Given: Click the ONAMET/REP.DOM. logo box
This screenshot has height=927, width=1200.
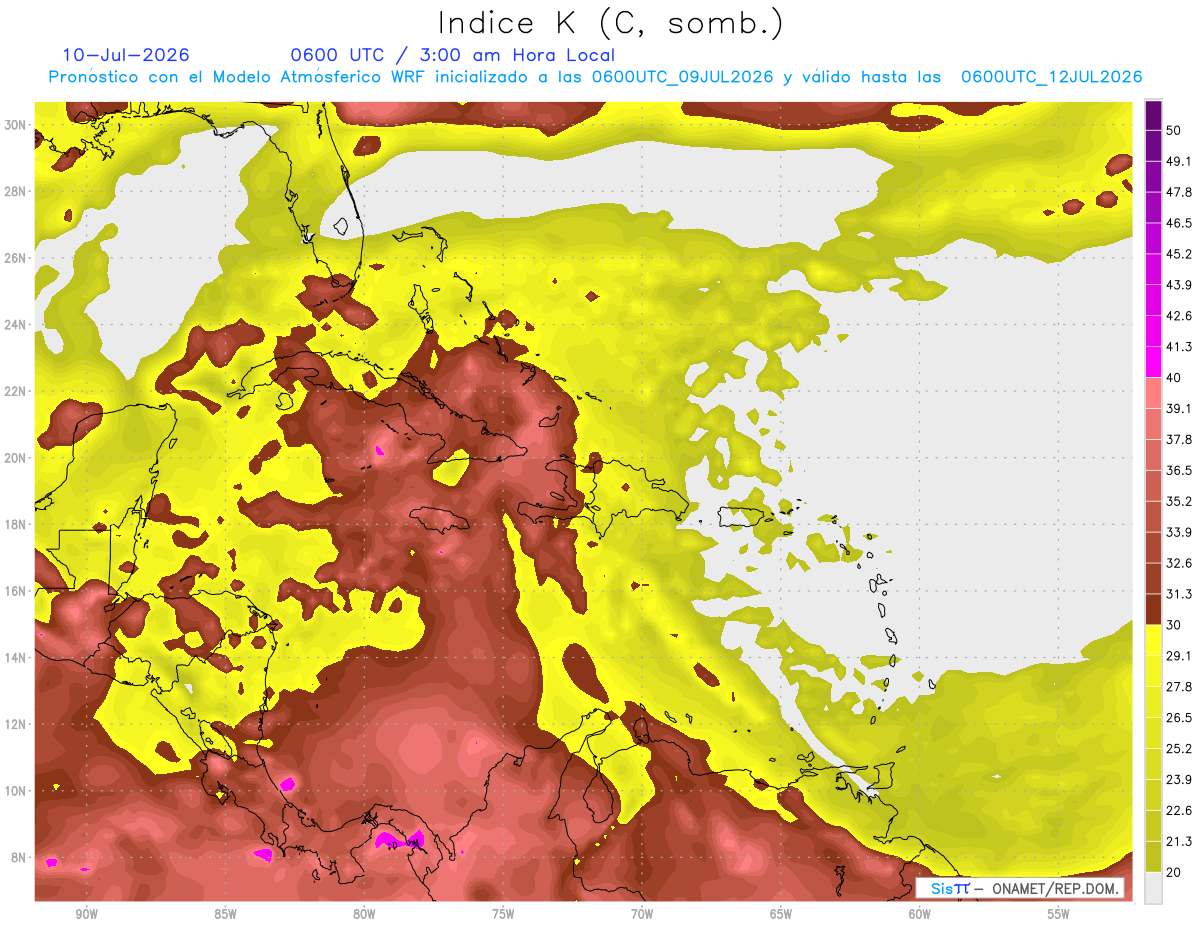Looking at the screenshot, I should (x=1019, y=888).
